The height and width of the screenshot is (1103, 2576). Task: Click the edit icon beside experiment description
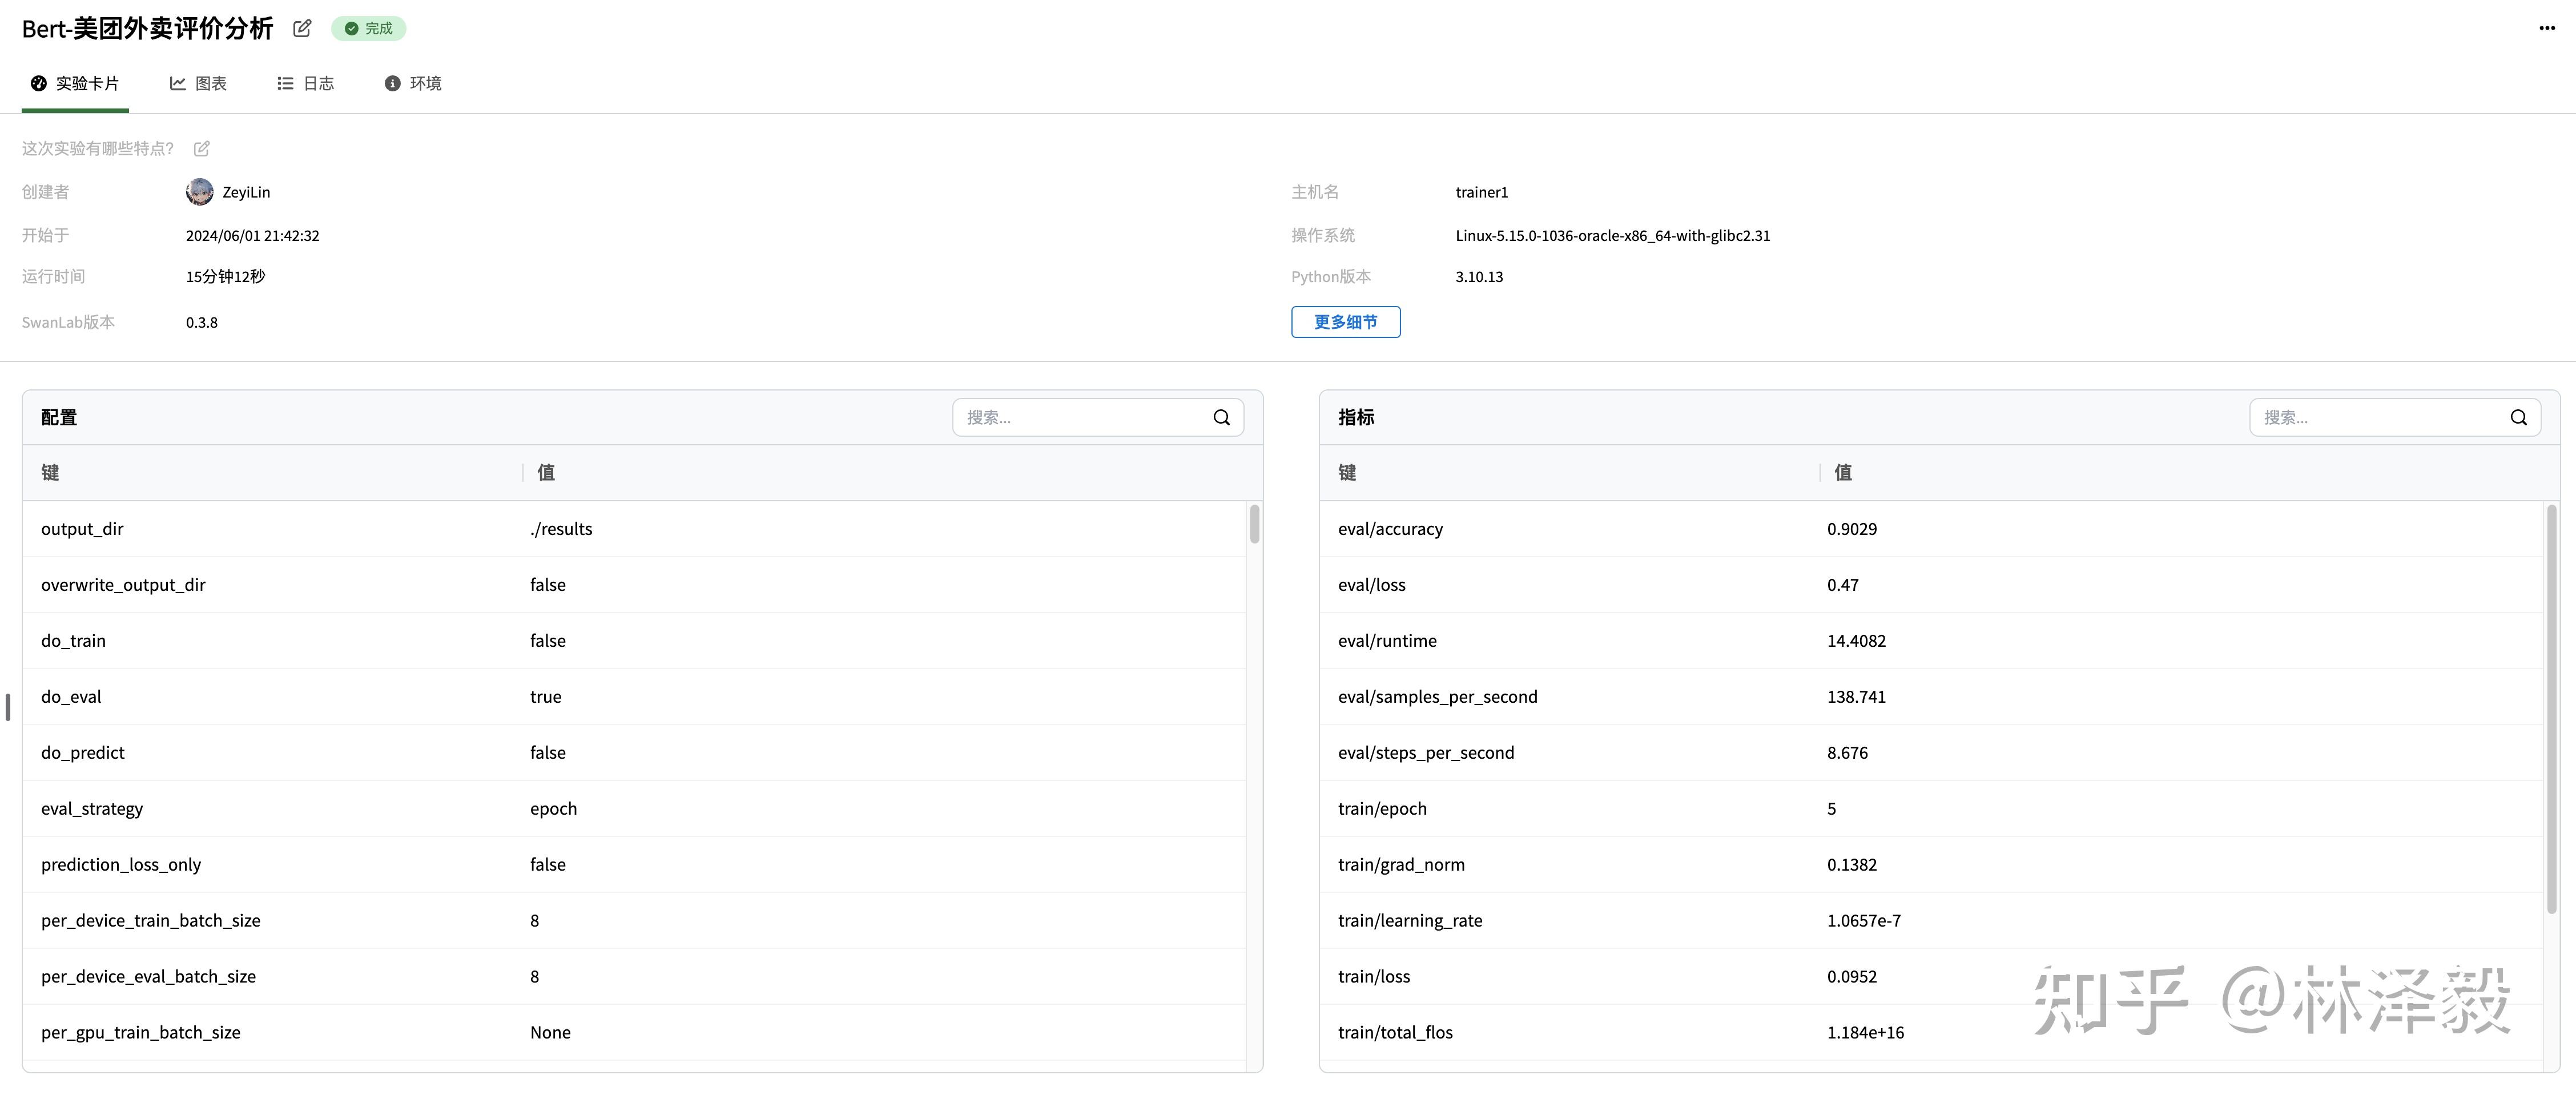click(202, 149)
